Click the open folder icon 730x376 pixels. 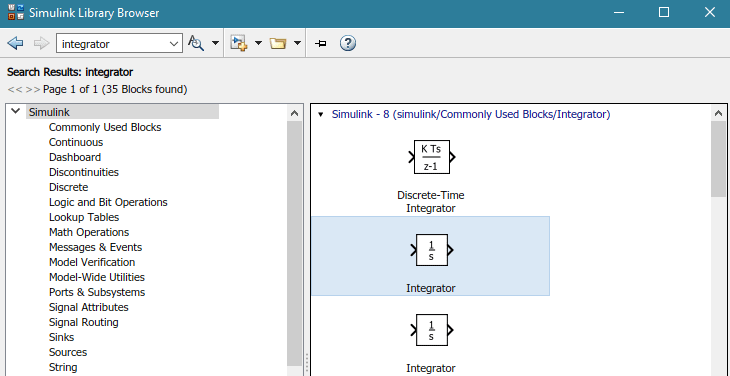click(278, 44)
